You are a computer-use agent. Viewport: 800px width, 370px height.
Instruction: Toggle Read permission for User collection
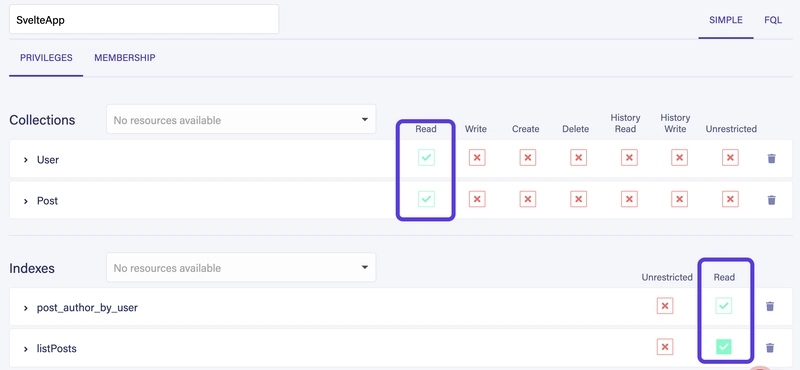[426, 158]
